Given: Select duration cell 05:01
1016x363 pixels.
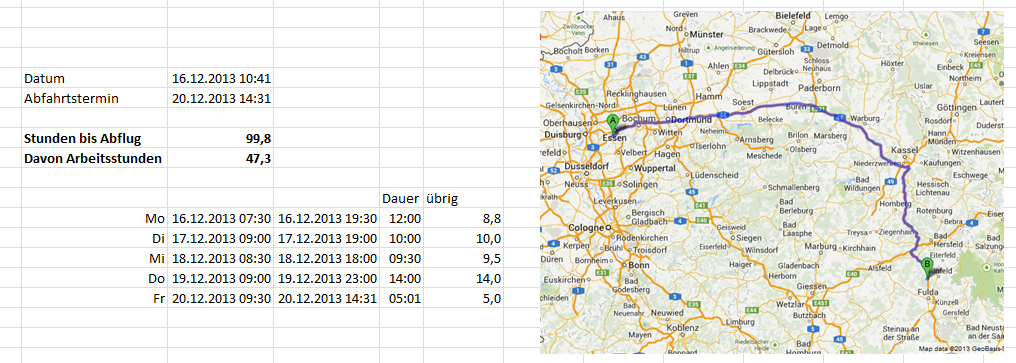Looking at the screenshot, I should (x=401, y=299).
